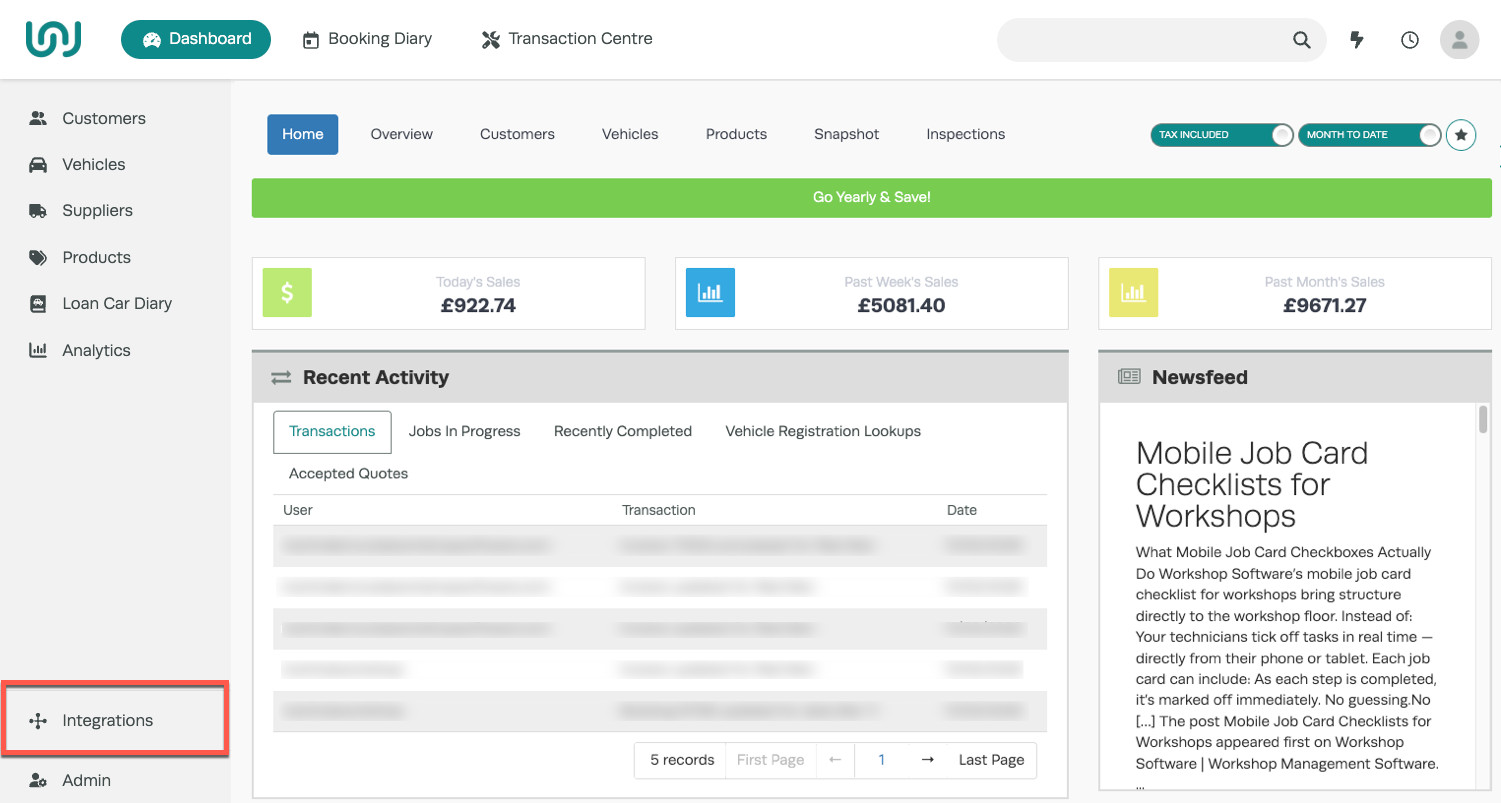Click the dollar icon on Today's Sales

[287, 293]
